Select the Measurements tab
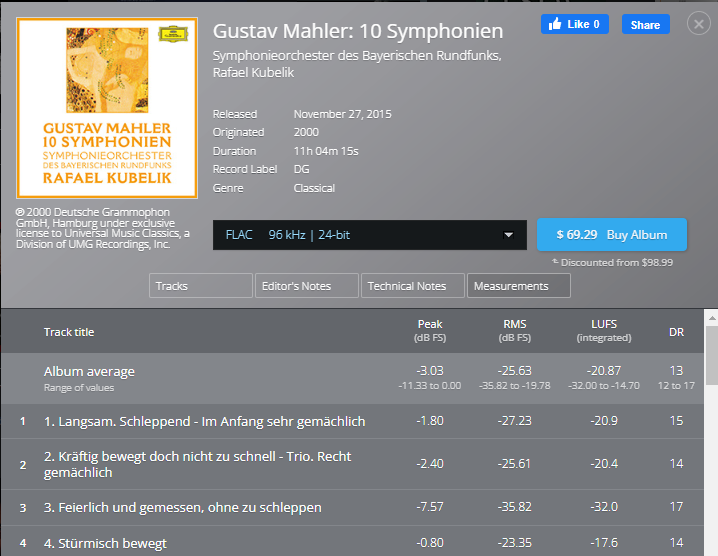 pos(518,286)
